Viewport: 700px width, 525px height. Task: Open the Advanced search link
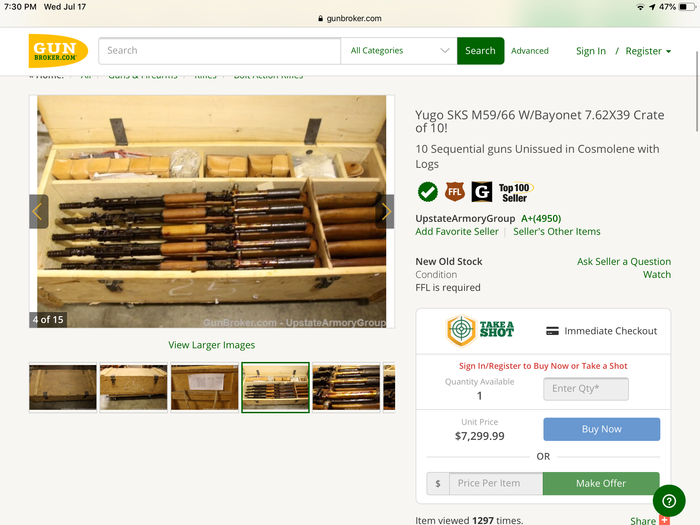(x=530, y=51)
